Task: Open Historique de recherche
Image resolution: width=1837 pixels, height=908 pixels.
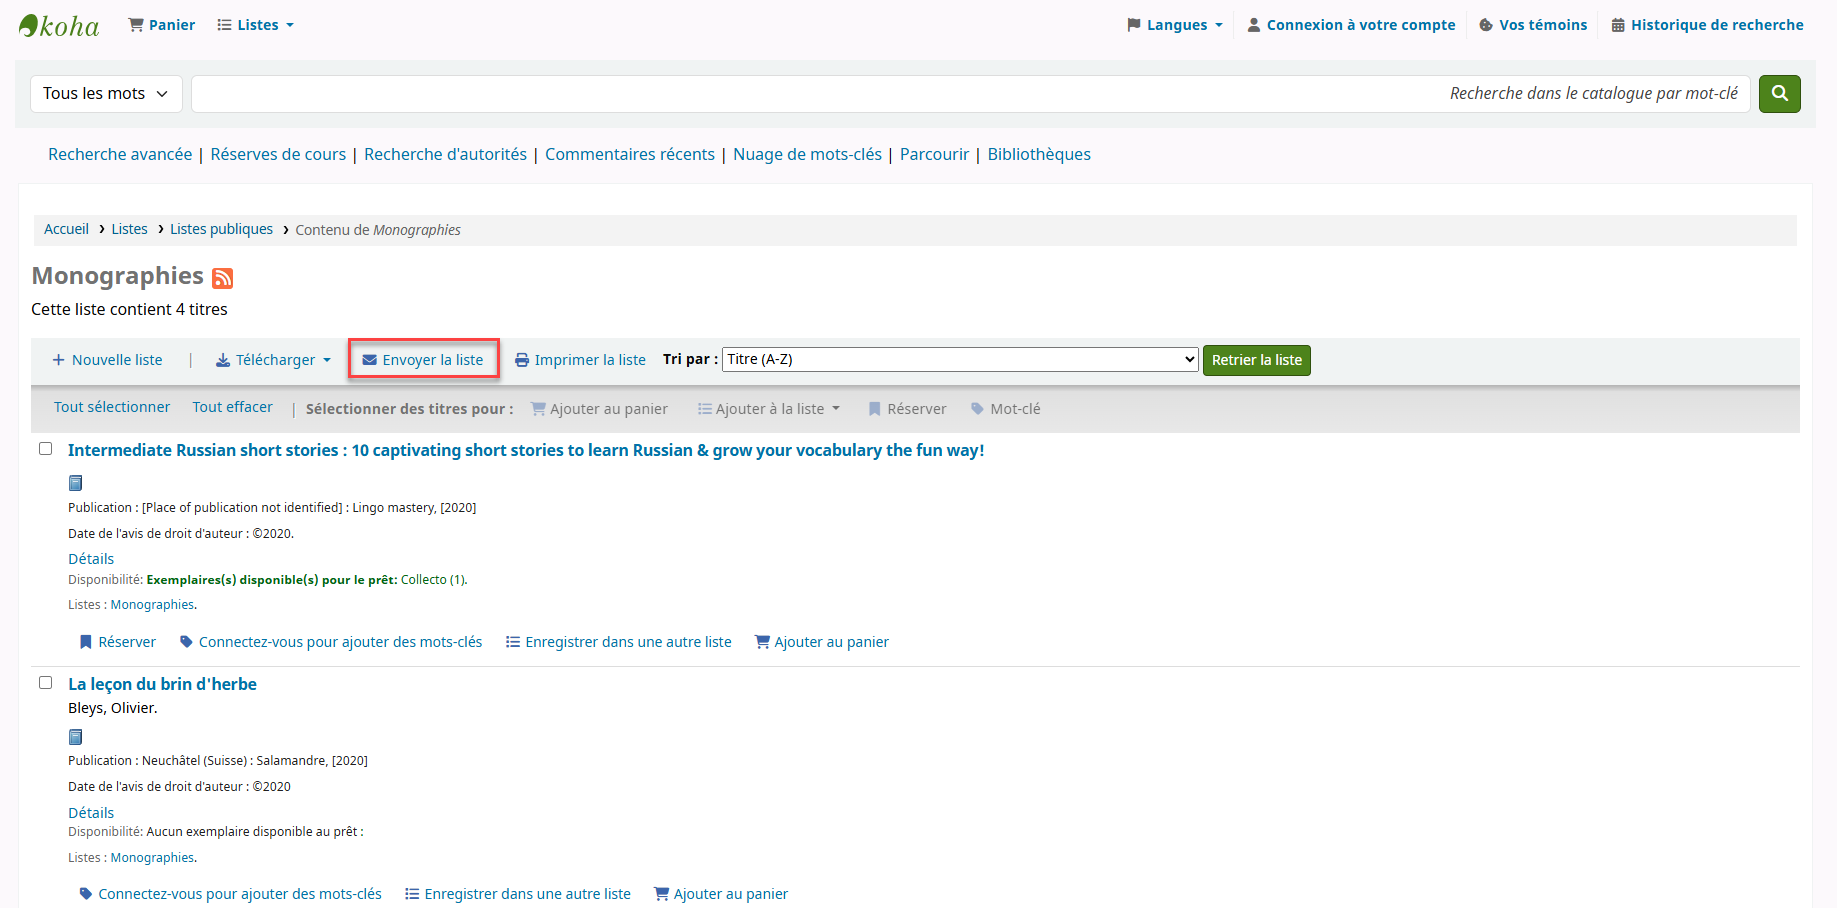Action: [1707, 25]
